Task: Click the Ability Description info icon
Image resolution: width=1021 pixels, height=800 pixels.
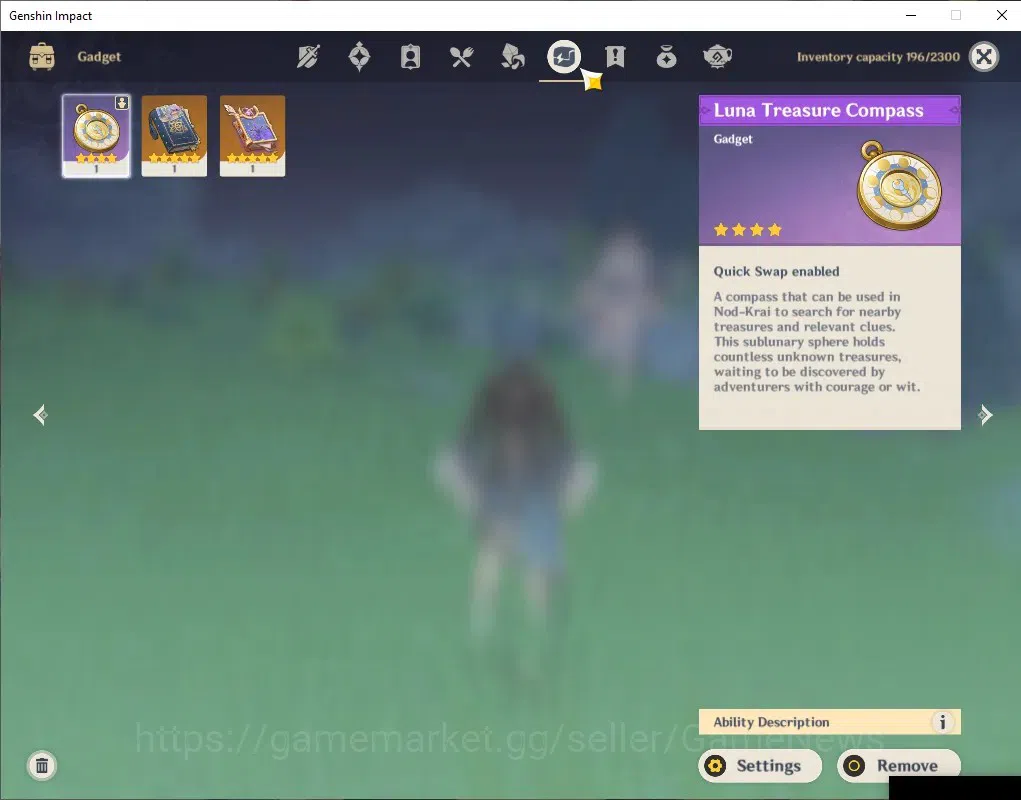Action: coord(942,722)
